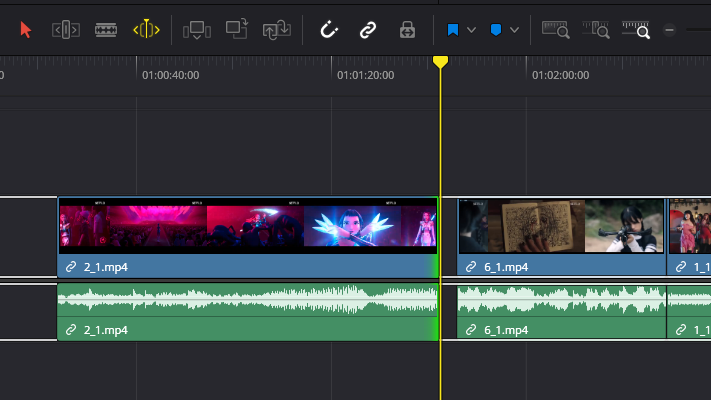Toggle the Position Lock icon
The width and height of the screenshot is (711, 400).
(407, 30)
